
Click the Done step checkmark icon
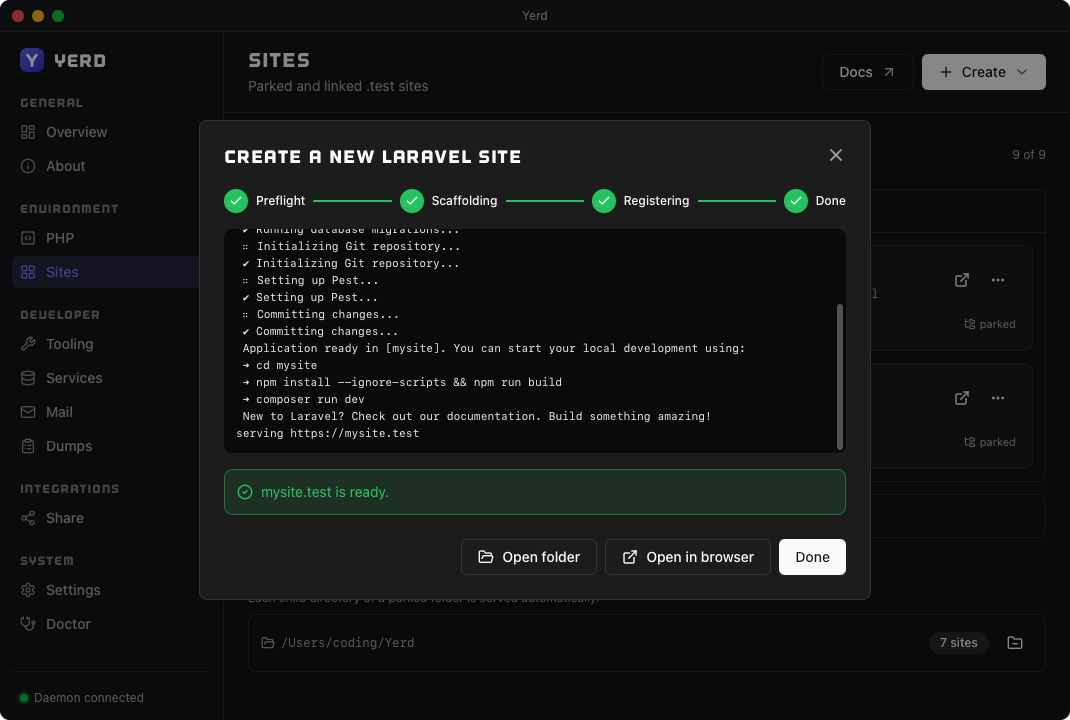[796, 201]
